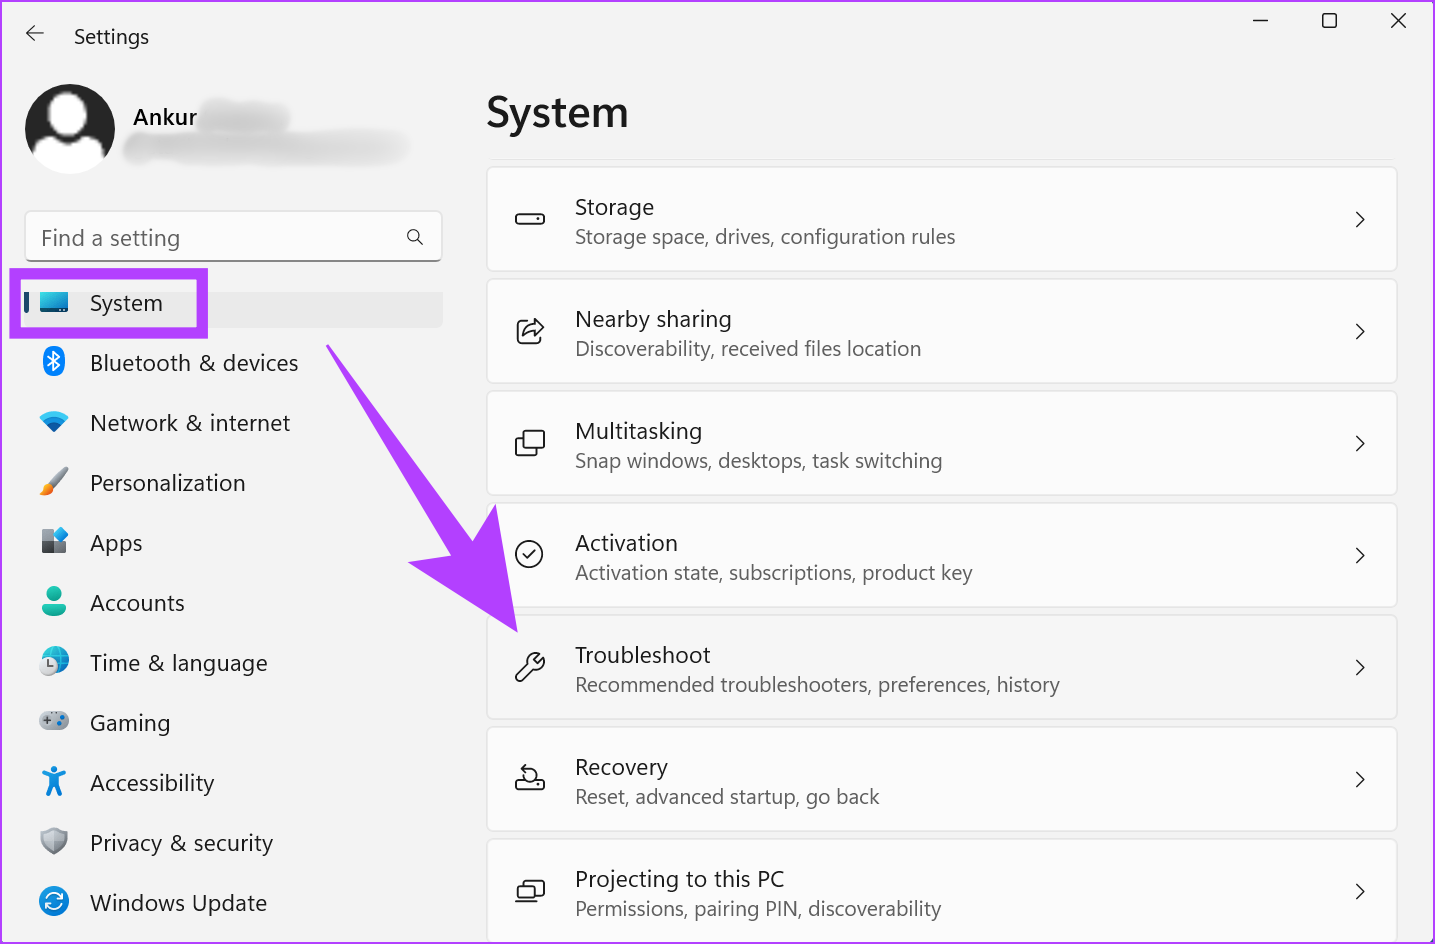Click 'Discoverability, received files location' description
The height and width of the screenshot is (944, 1435).
(x=748, y=349)
